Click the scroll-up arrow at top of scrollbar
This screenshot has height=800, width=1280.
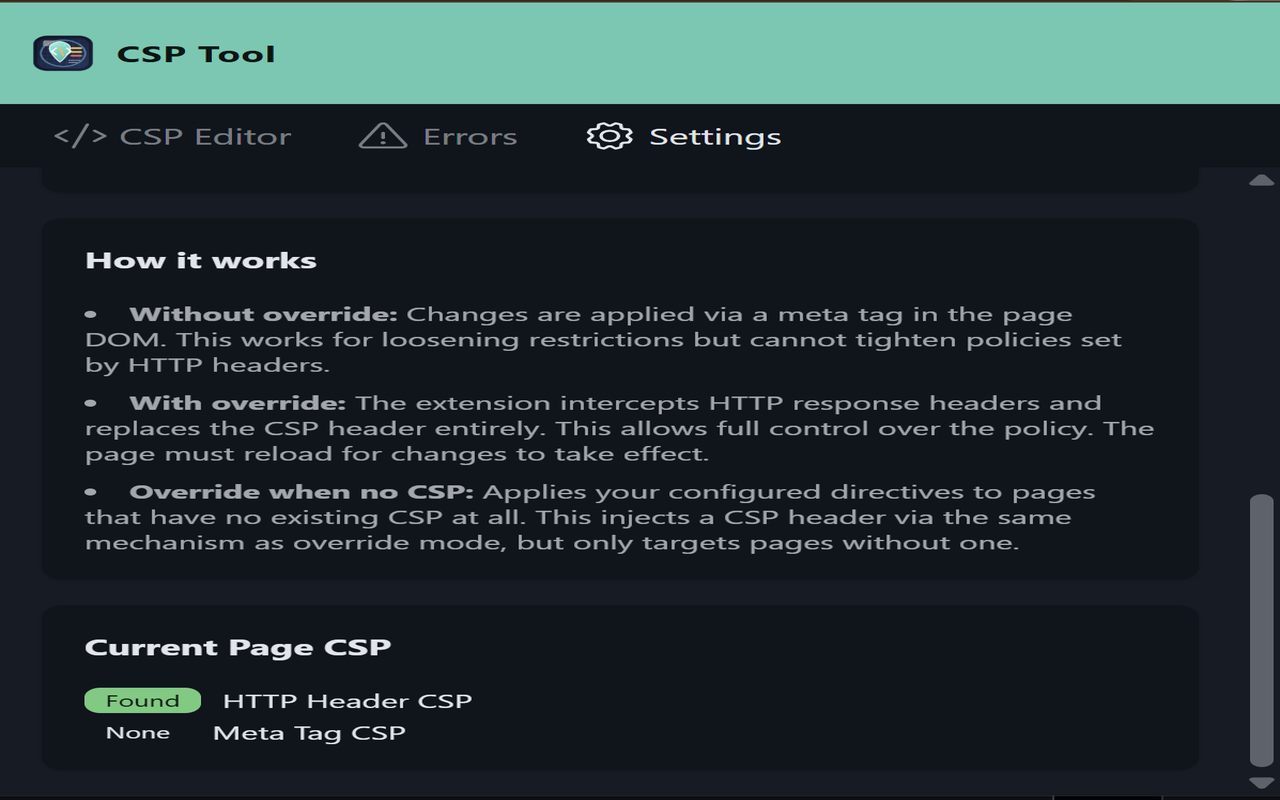(1262, 182)
